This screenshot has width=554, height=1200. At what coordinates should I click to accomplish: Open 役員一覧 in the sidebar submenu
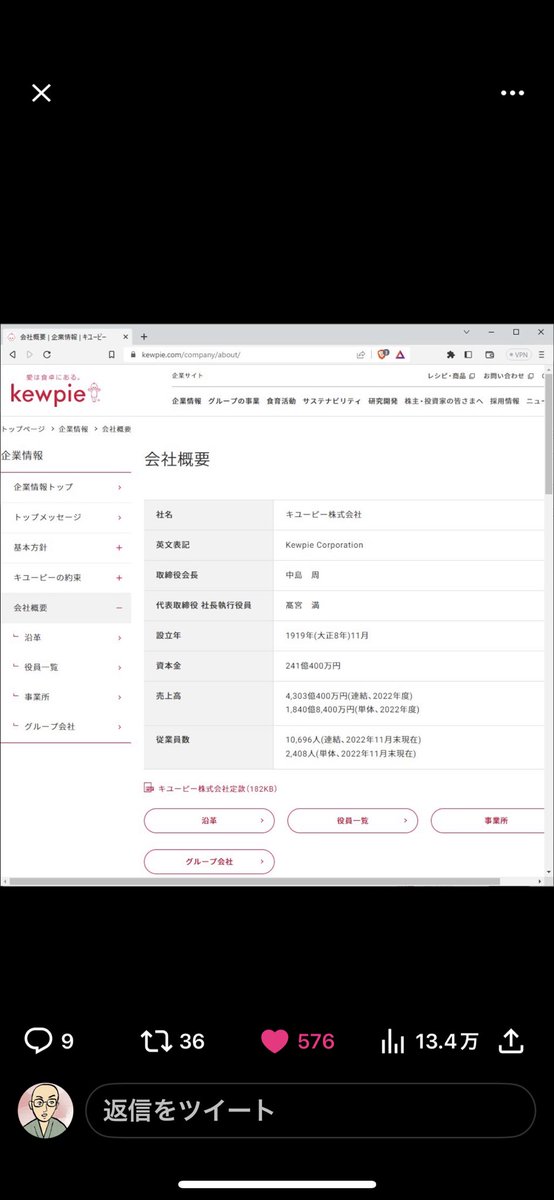(66, 667)
